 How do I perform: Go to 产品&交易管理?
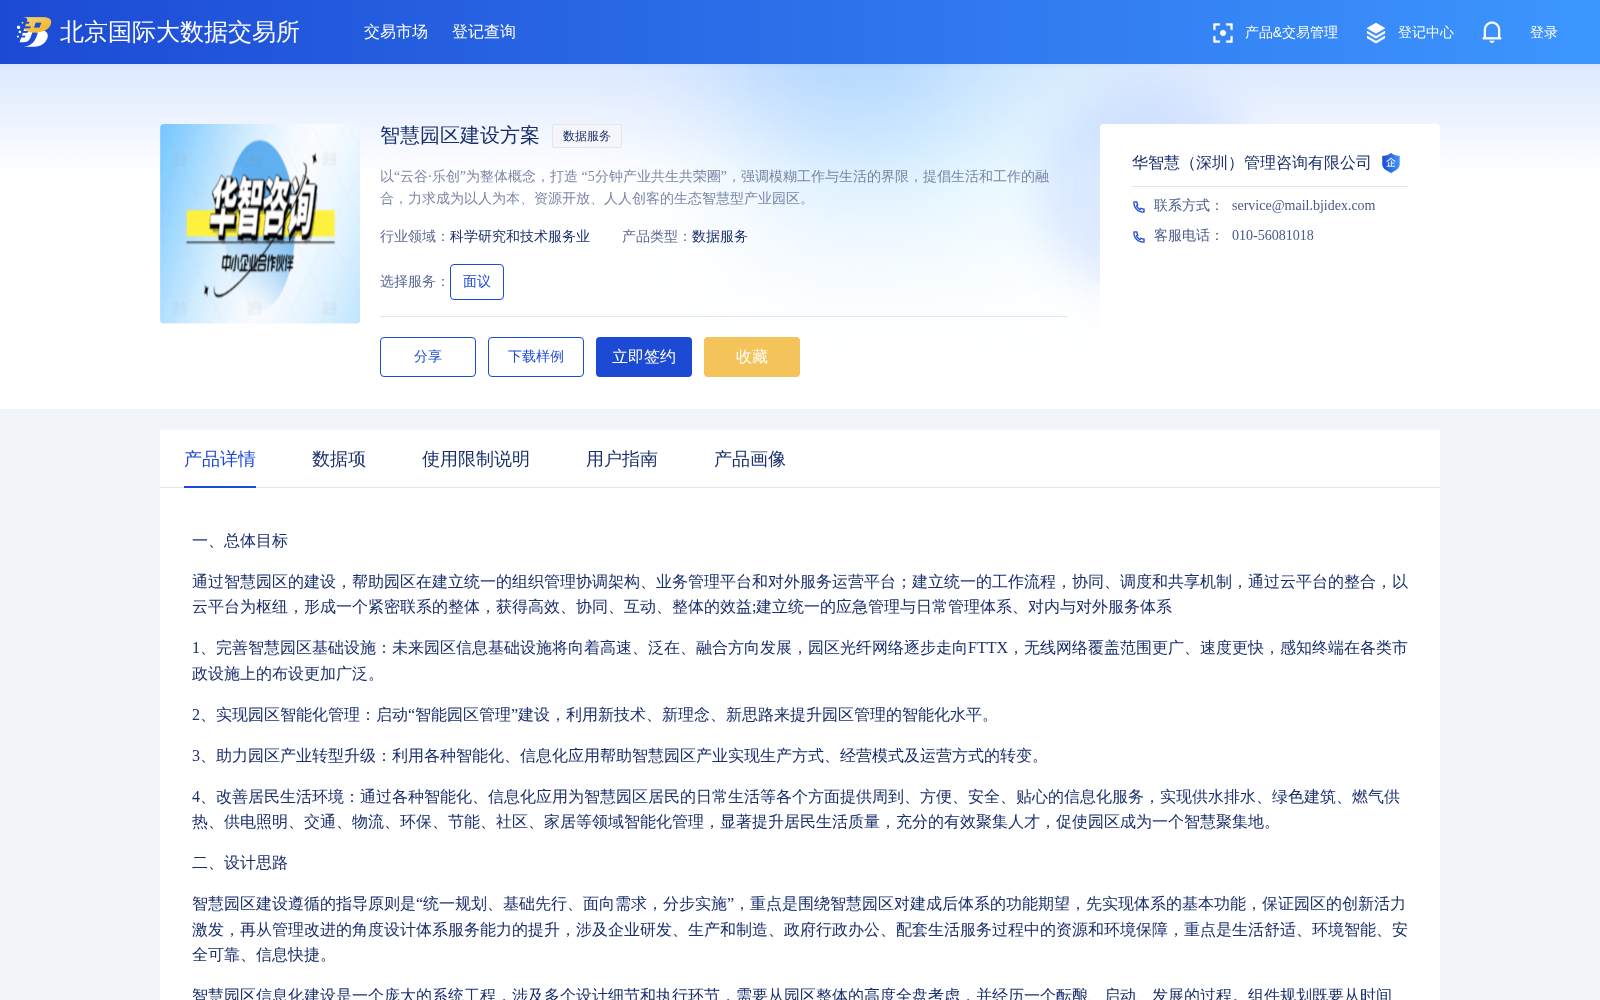pyautogui.click(x=1291, y=33)
